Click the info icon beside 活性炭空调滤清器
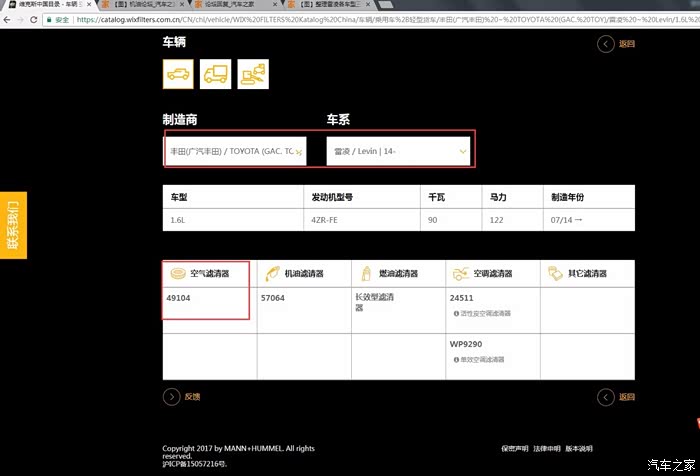The height and width of the screenshot is (476, 700). pos(456,313)
